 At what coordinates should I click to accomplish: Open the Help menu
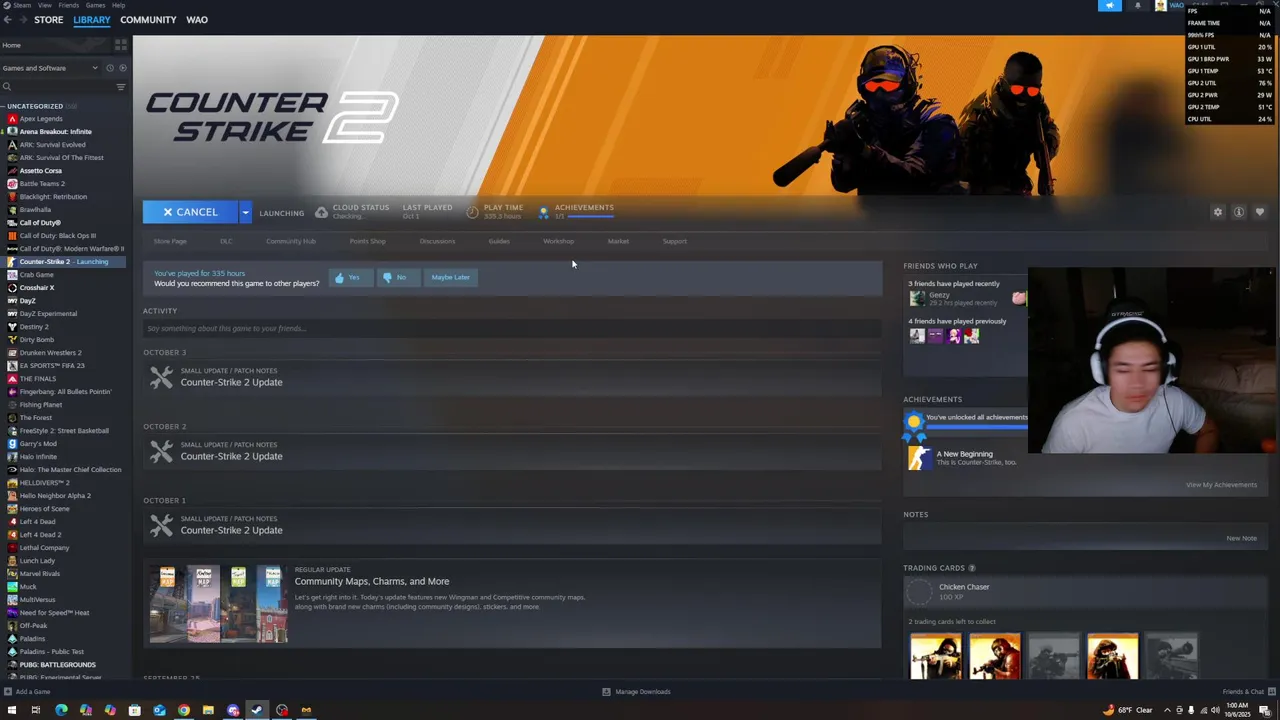119,5
